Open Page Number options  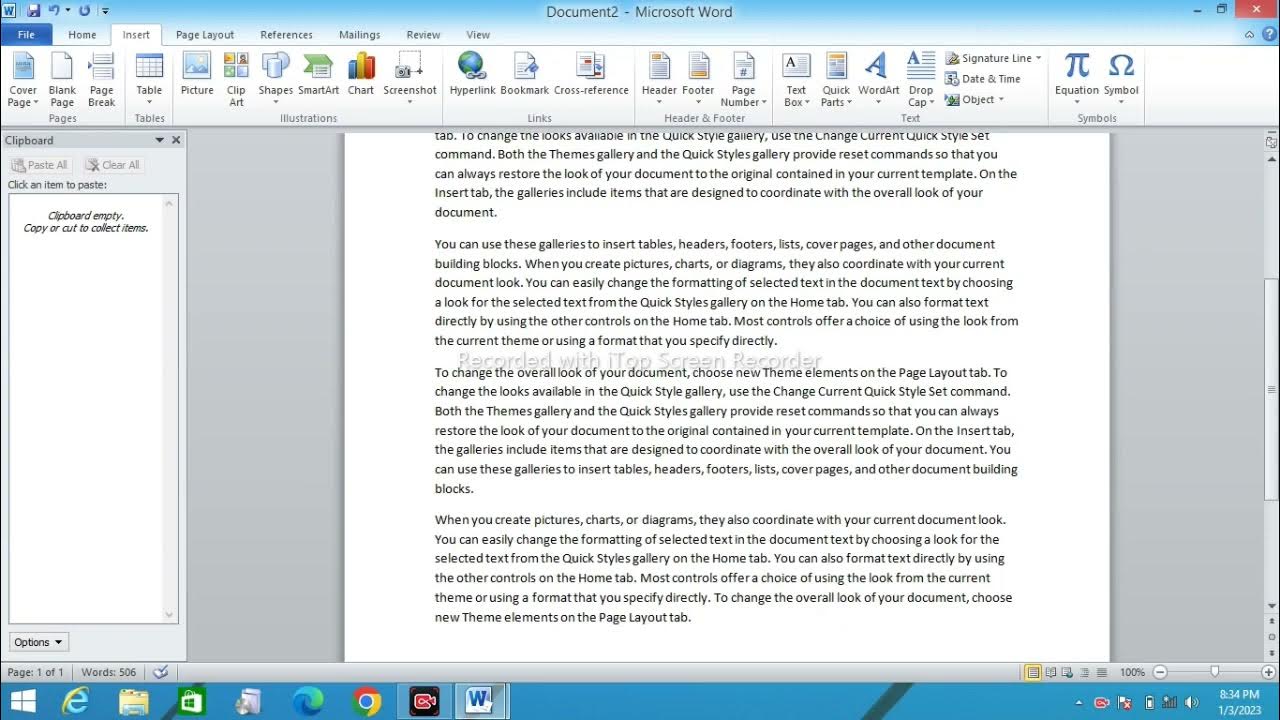click(744, 80)
